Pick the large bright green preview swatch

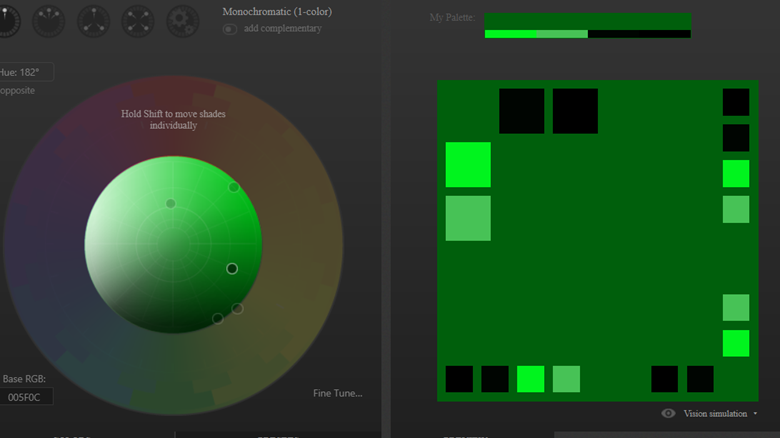(x=468, y=165)
